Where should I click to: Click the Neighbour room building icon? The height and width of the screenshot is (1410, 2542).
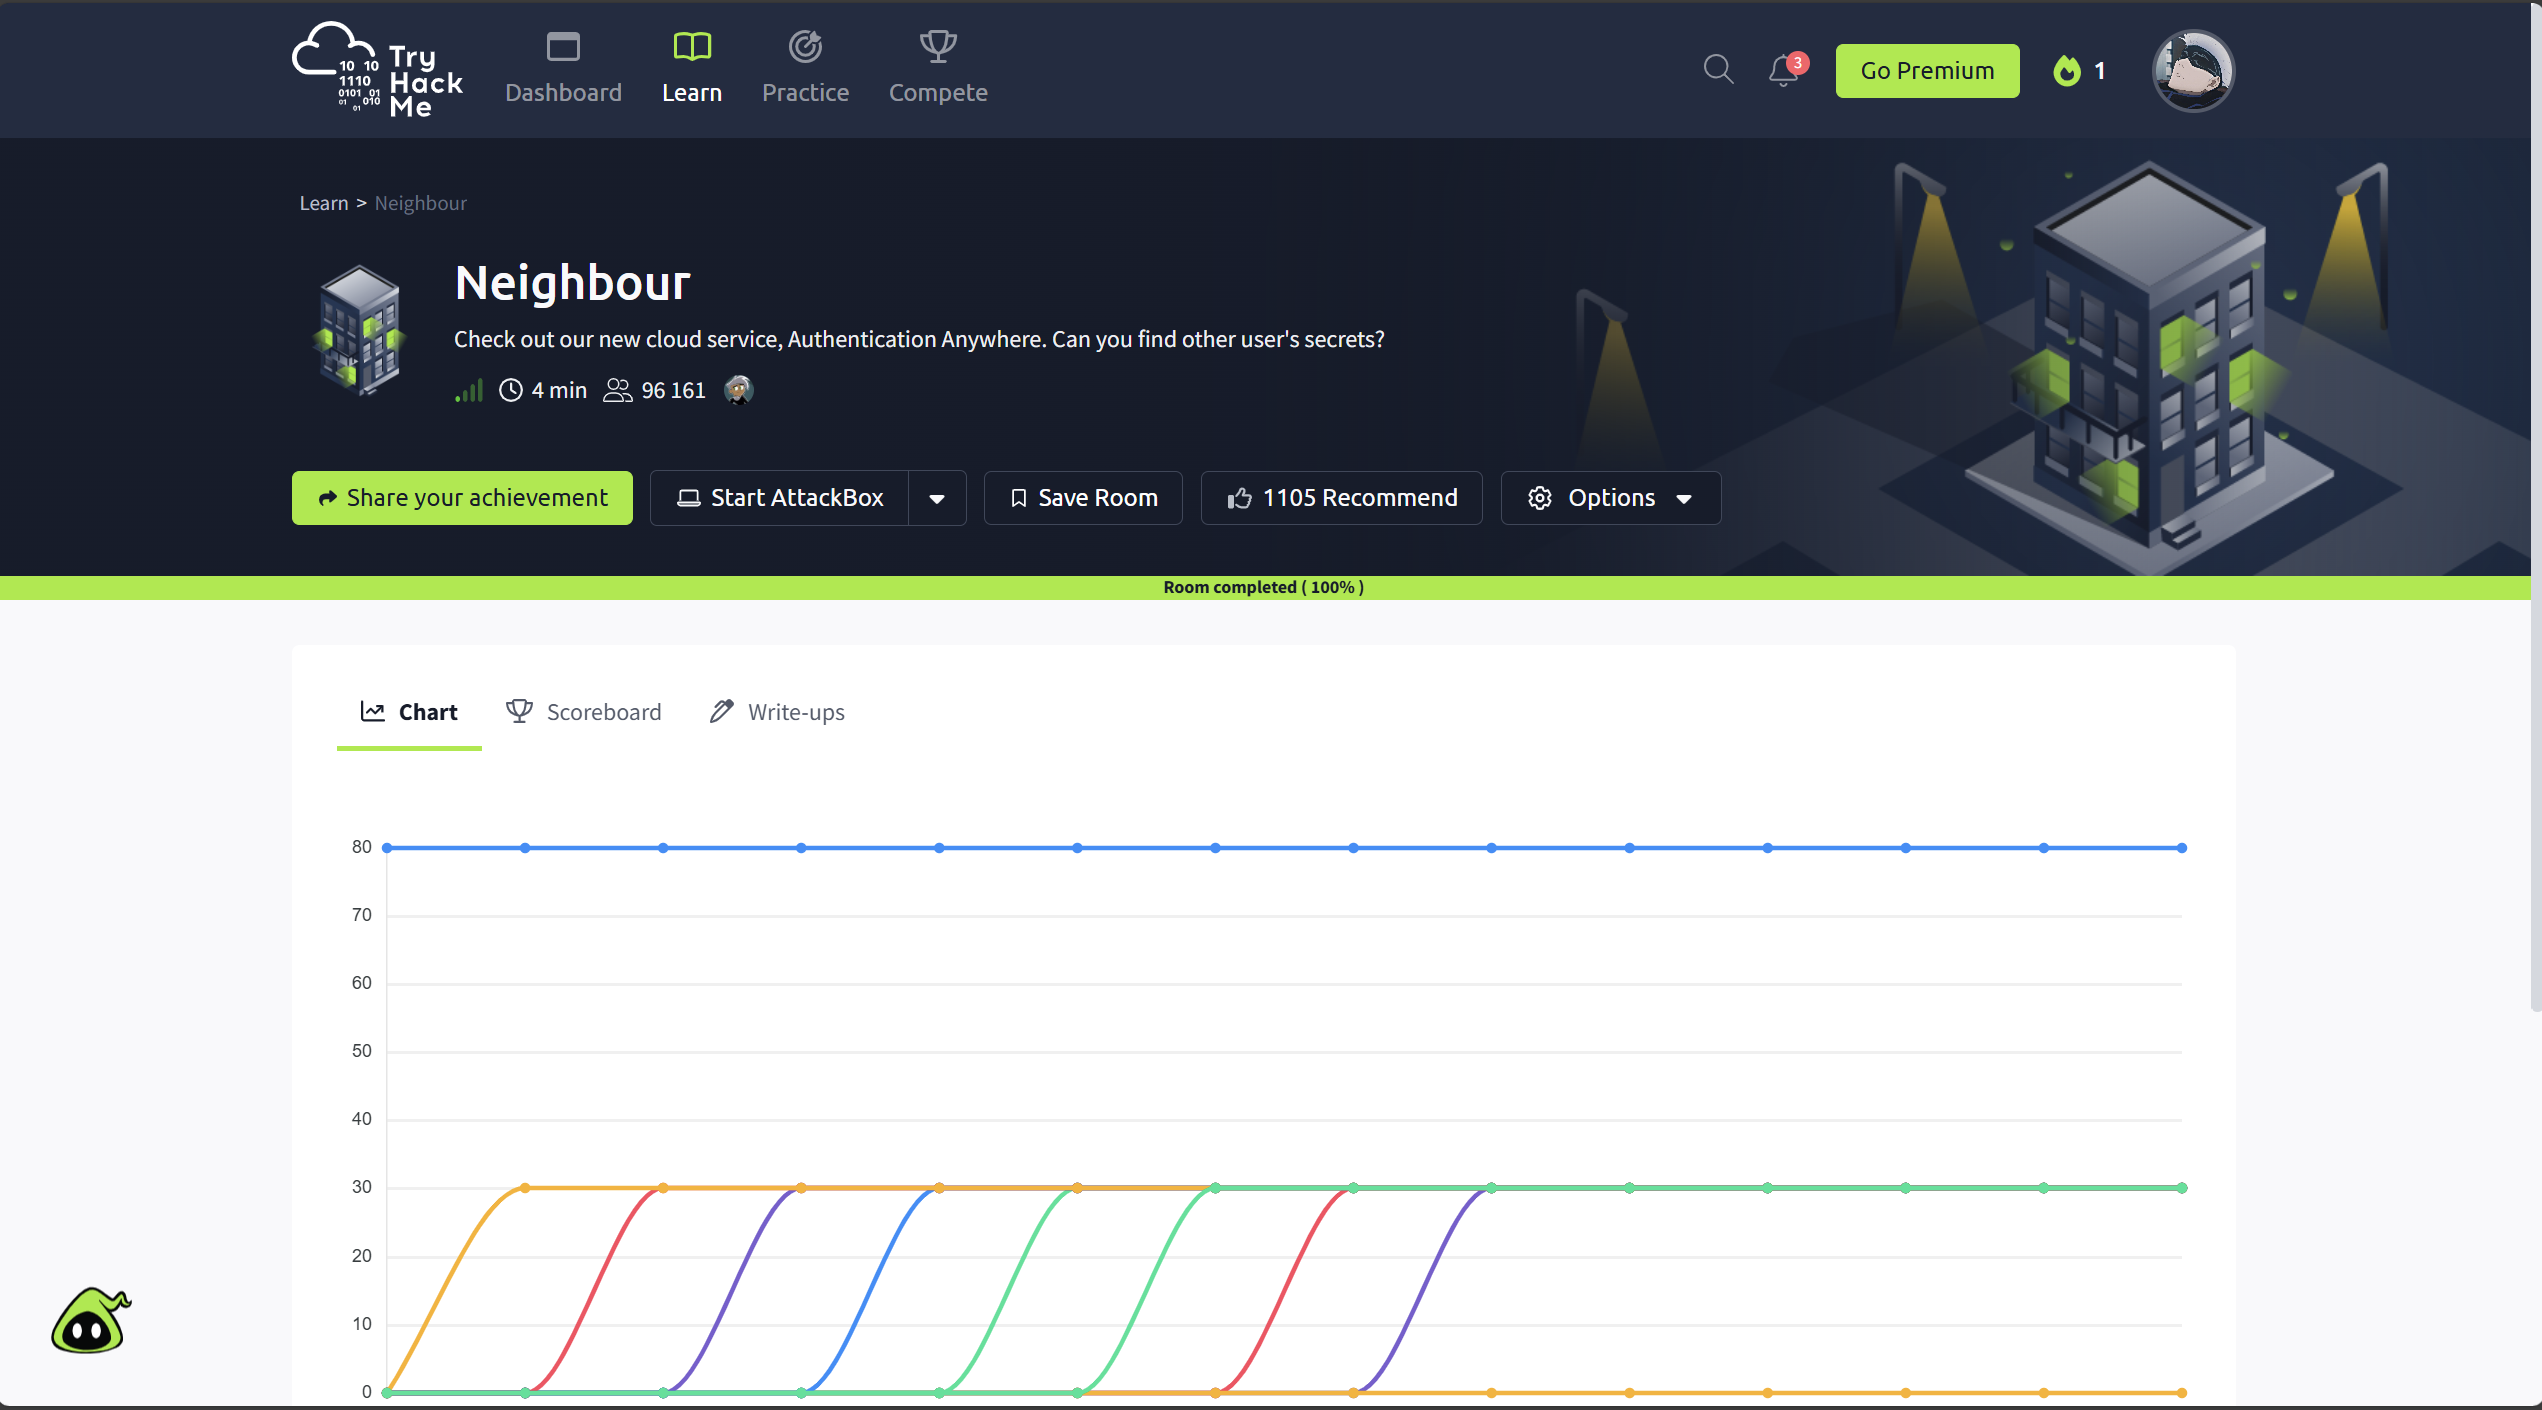(x=360, y=329)
